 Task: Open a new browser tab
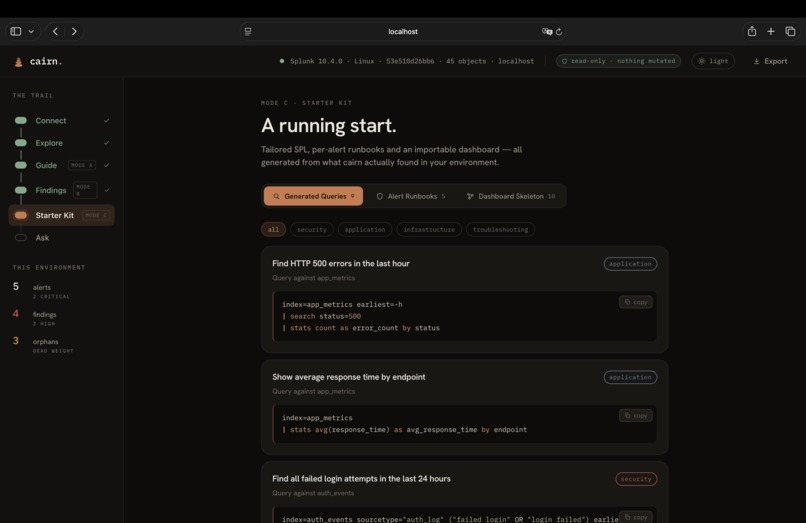[x=771, y=31]
